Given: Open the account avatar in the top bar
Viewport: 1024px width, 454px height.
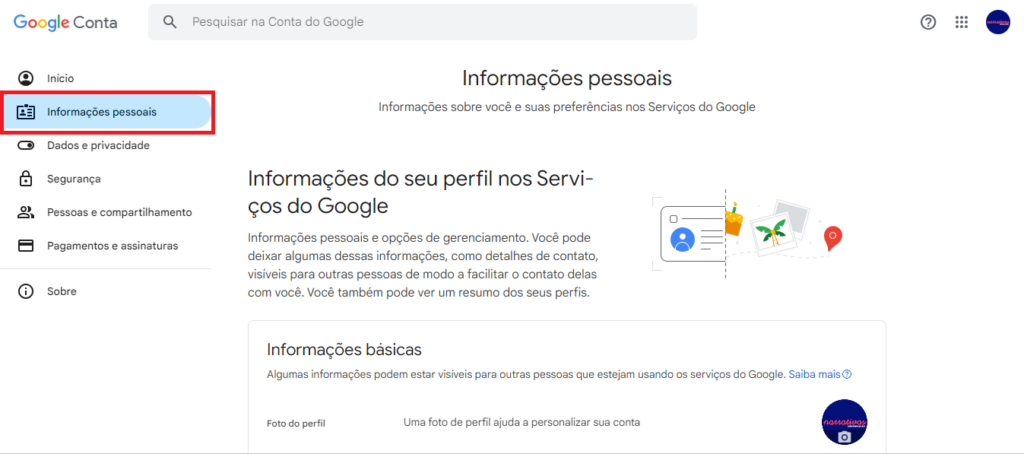Looking at the screenshot, I should coord(998,22).
